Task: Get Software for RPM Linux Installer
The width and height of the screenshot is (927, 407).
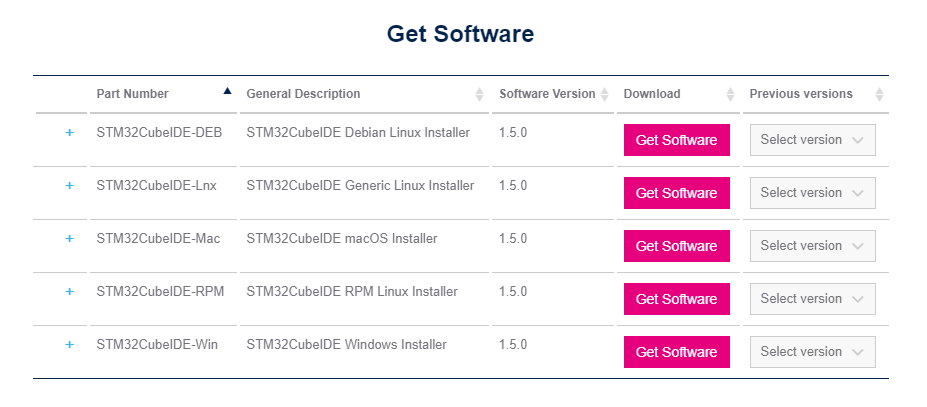Action: click(676, 299)
